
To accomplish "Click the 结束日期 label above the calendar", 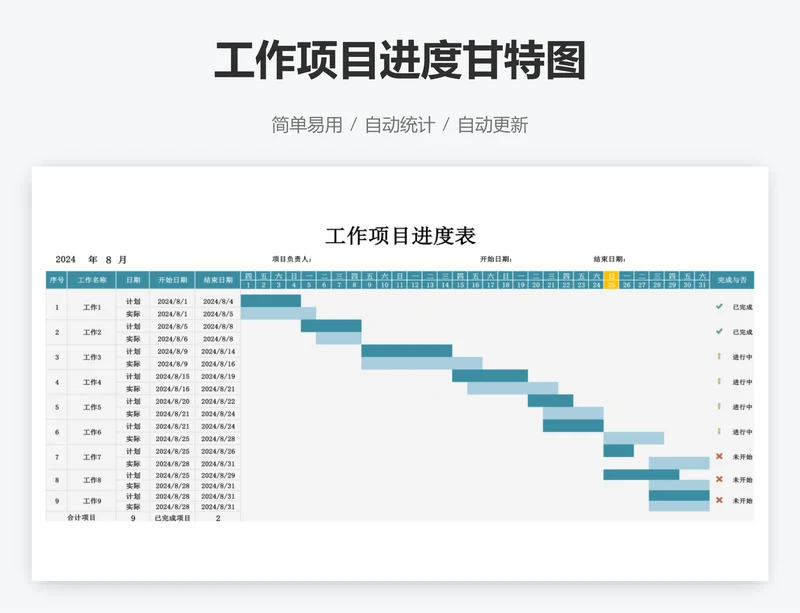I will pos(610,259).
